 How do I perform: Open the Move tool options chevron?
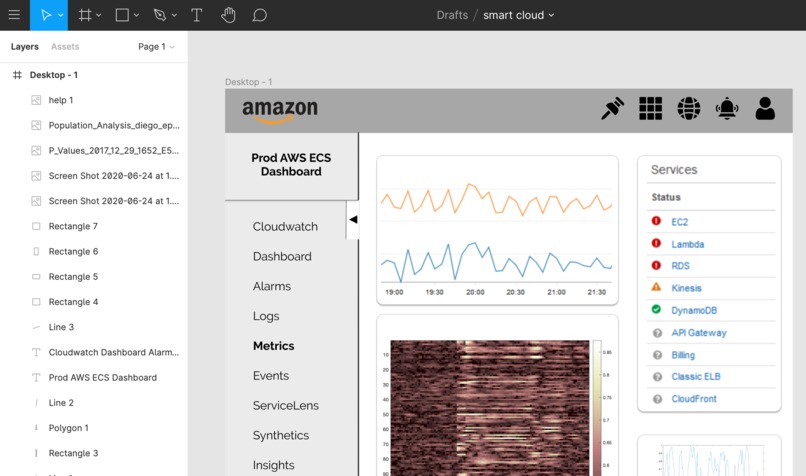61,15
